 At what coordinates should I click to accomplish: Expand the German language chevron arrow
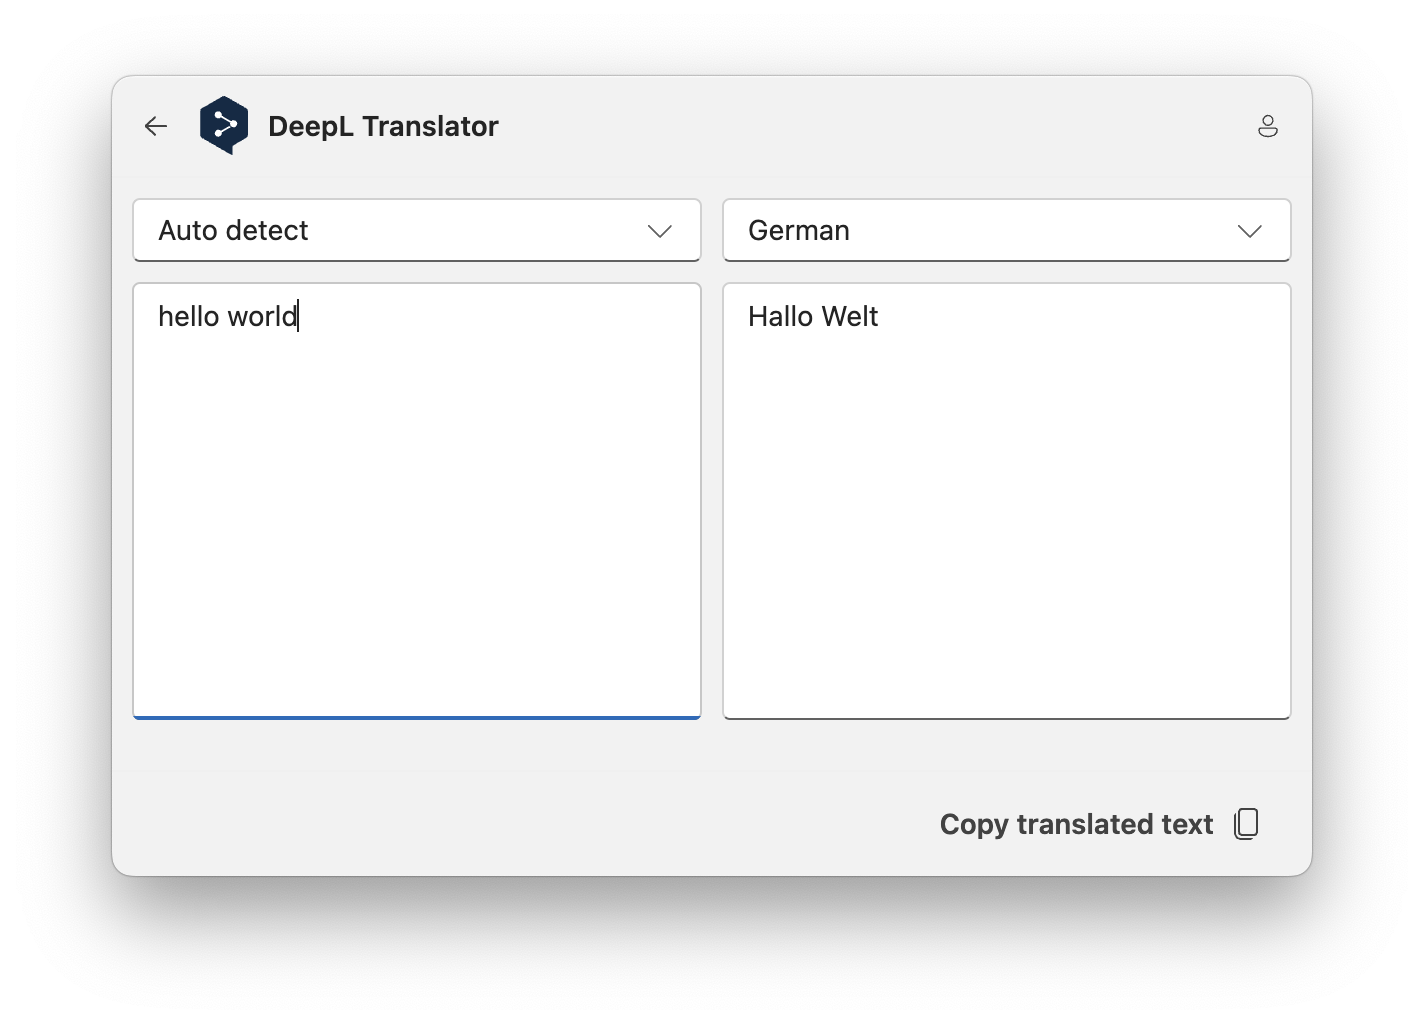(1249, 231)
